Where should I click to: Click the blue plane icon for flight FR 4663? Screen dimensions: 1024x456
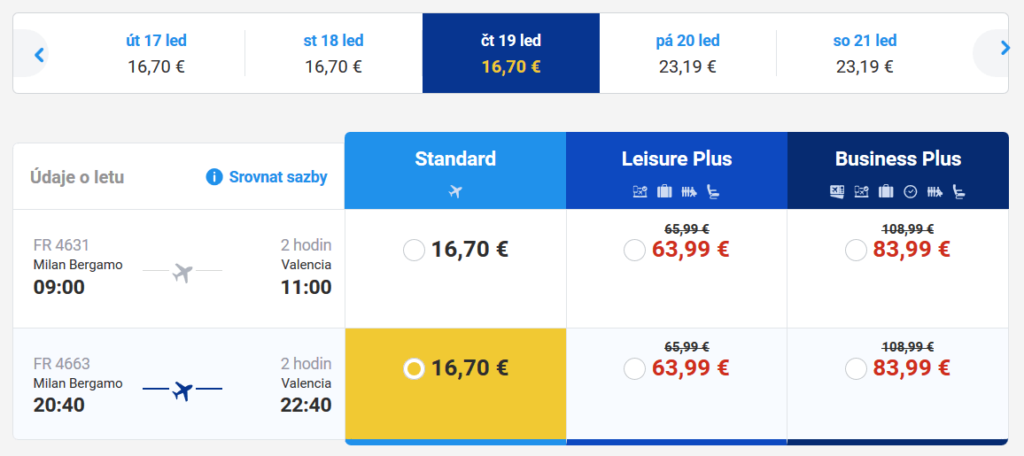pyautogui.click(x=183, y=391)
